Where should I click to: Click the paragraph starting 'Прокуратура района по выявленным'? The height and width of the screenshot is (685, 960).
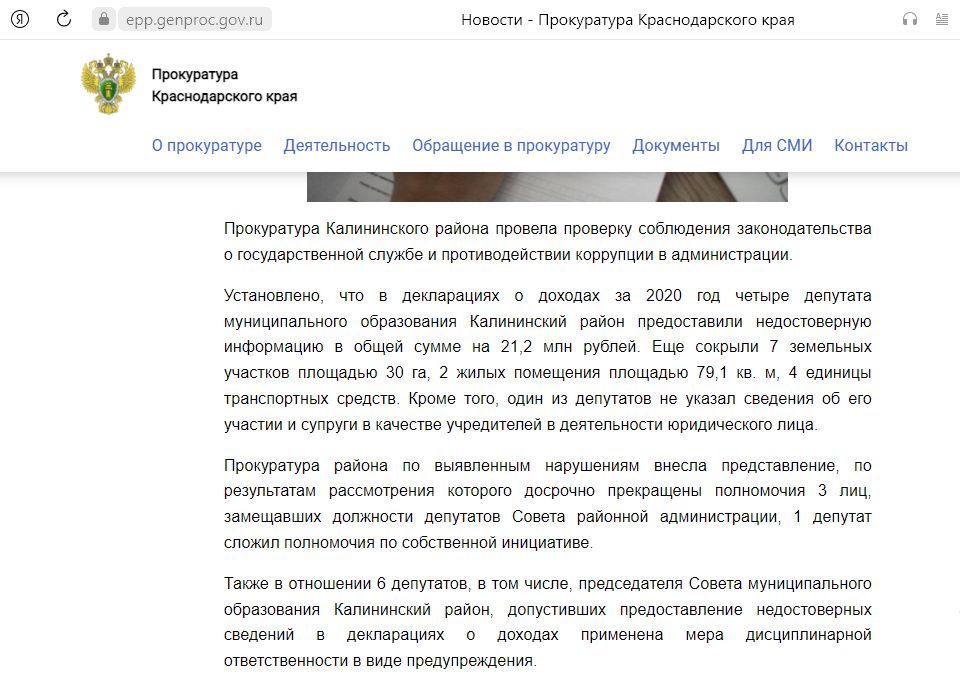547,503
